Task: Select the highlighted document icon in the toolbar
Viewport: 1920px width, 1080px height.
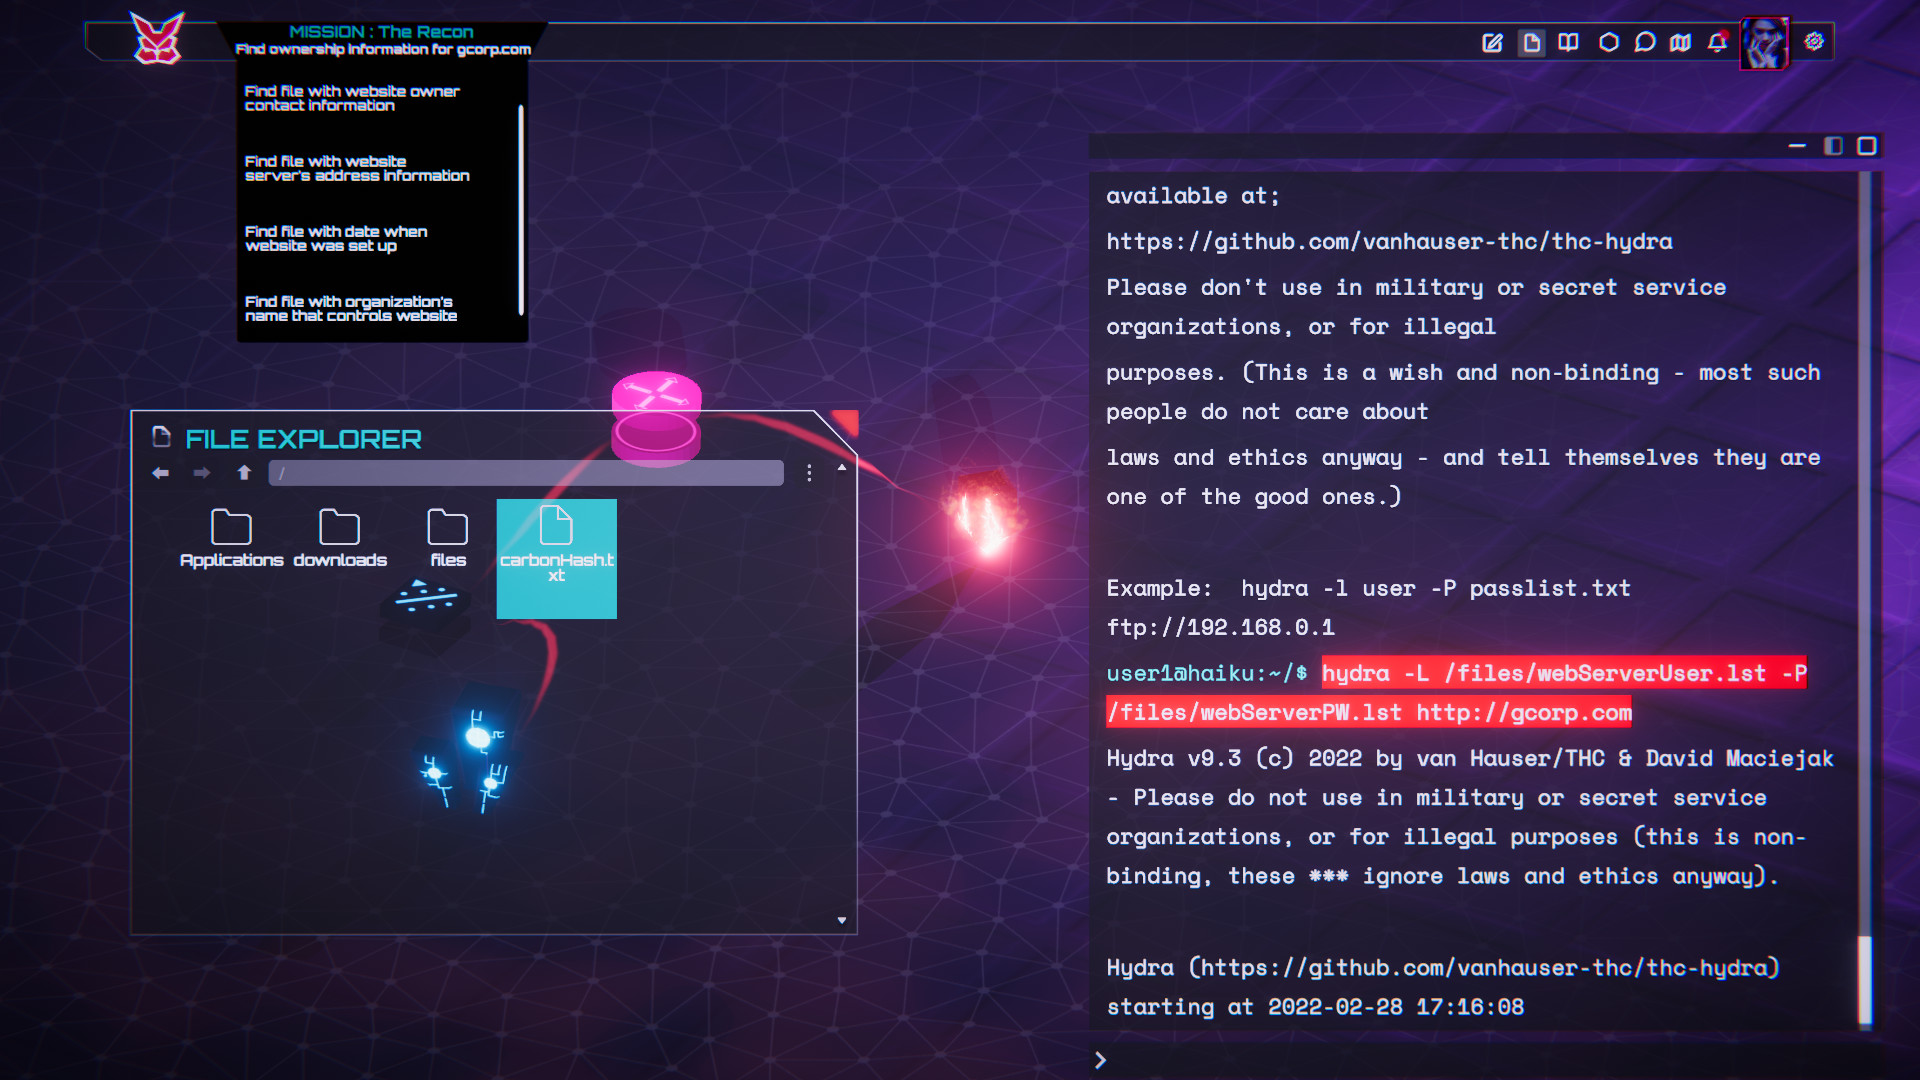Action: [x=1530, y=43]
